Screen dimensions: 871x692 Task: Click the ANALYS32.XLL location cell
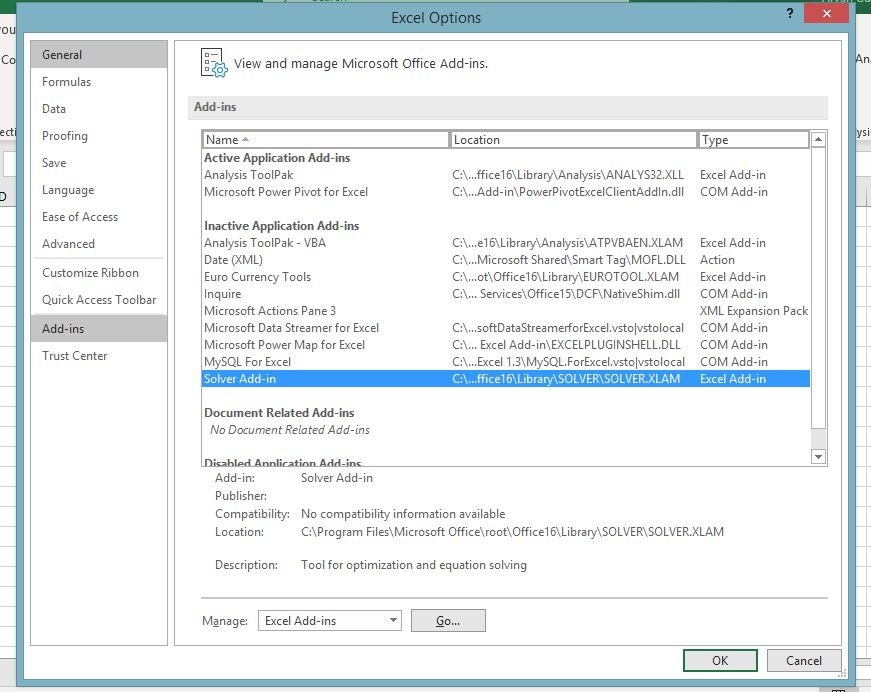(x=568, y=175)
